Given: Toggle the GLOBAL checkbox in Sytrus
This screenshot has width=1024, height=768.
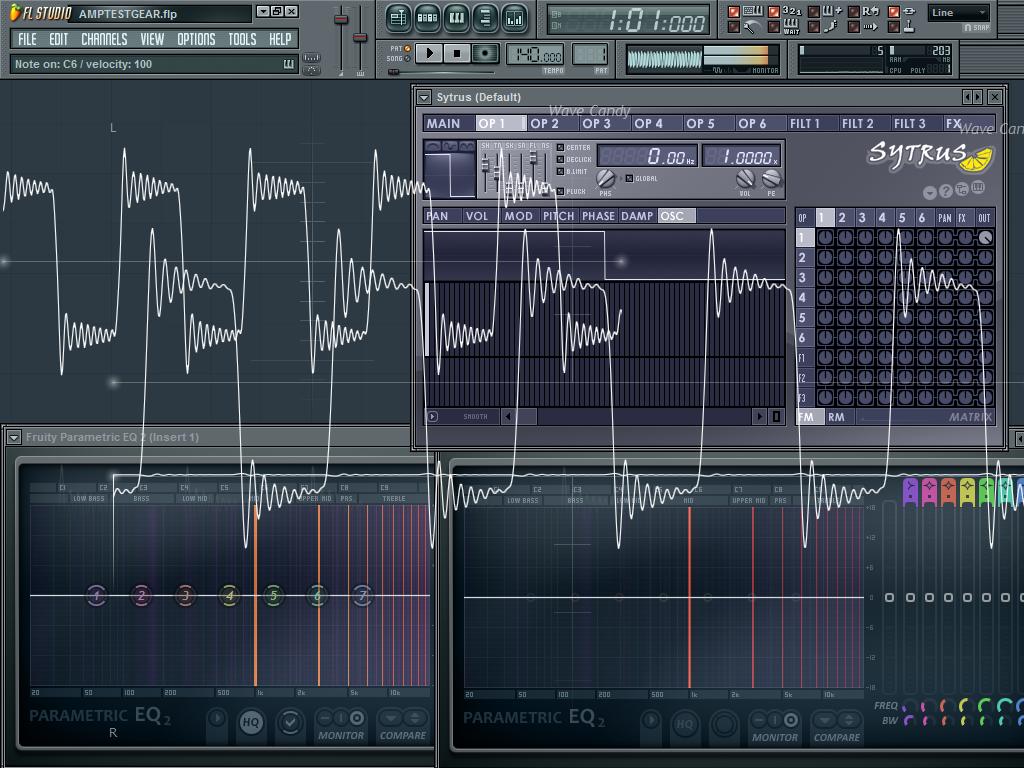Looking at the screenshot, I should (630, 178).
